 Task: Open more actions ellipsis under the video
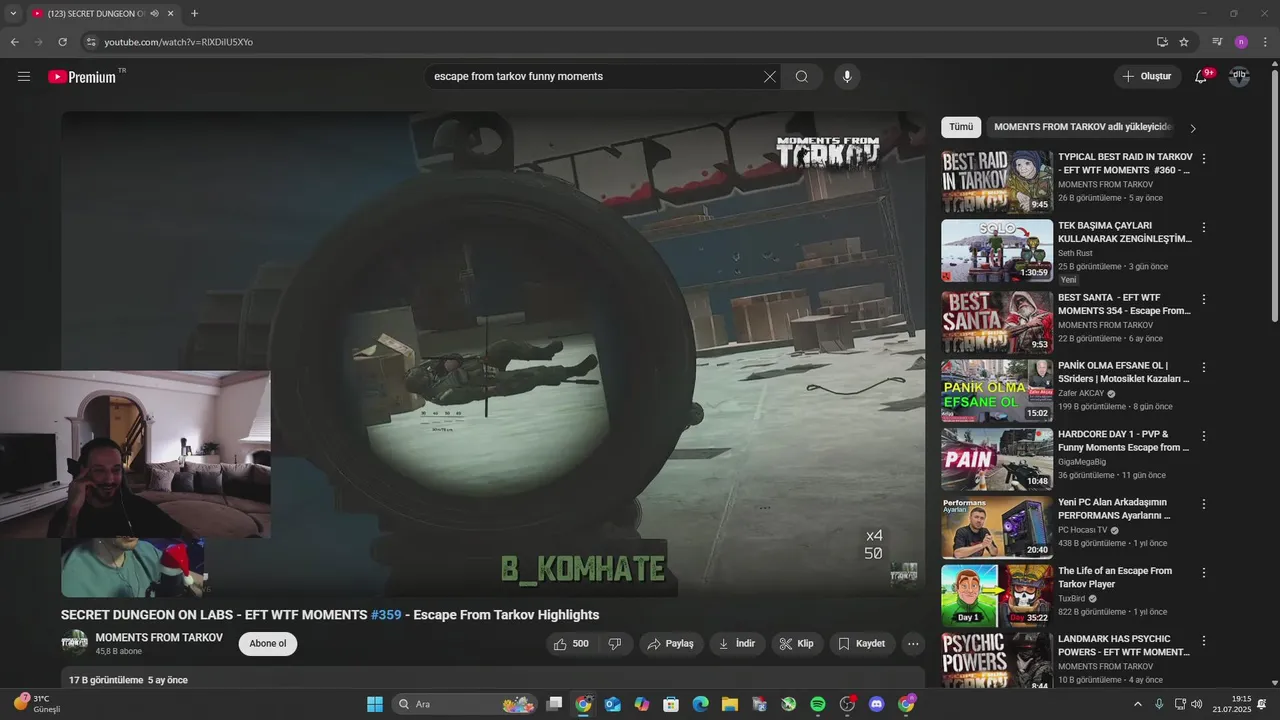point(912,644)
